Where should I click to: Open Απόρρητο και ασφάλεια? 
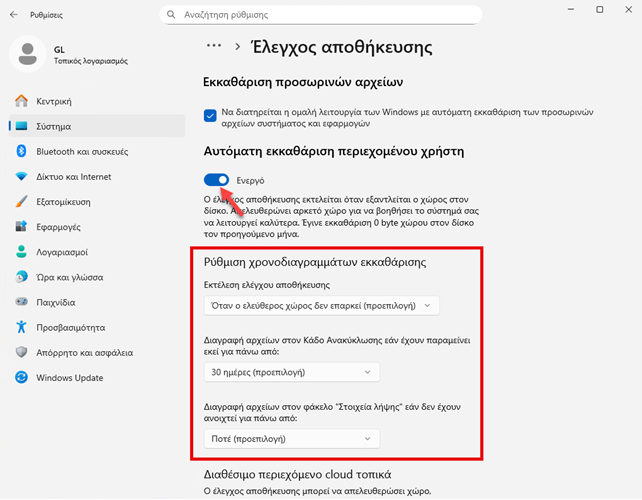click(97, 353)
